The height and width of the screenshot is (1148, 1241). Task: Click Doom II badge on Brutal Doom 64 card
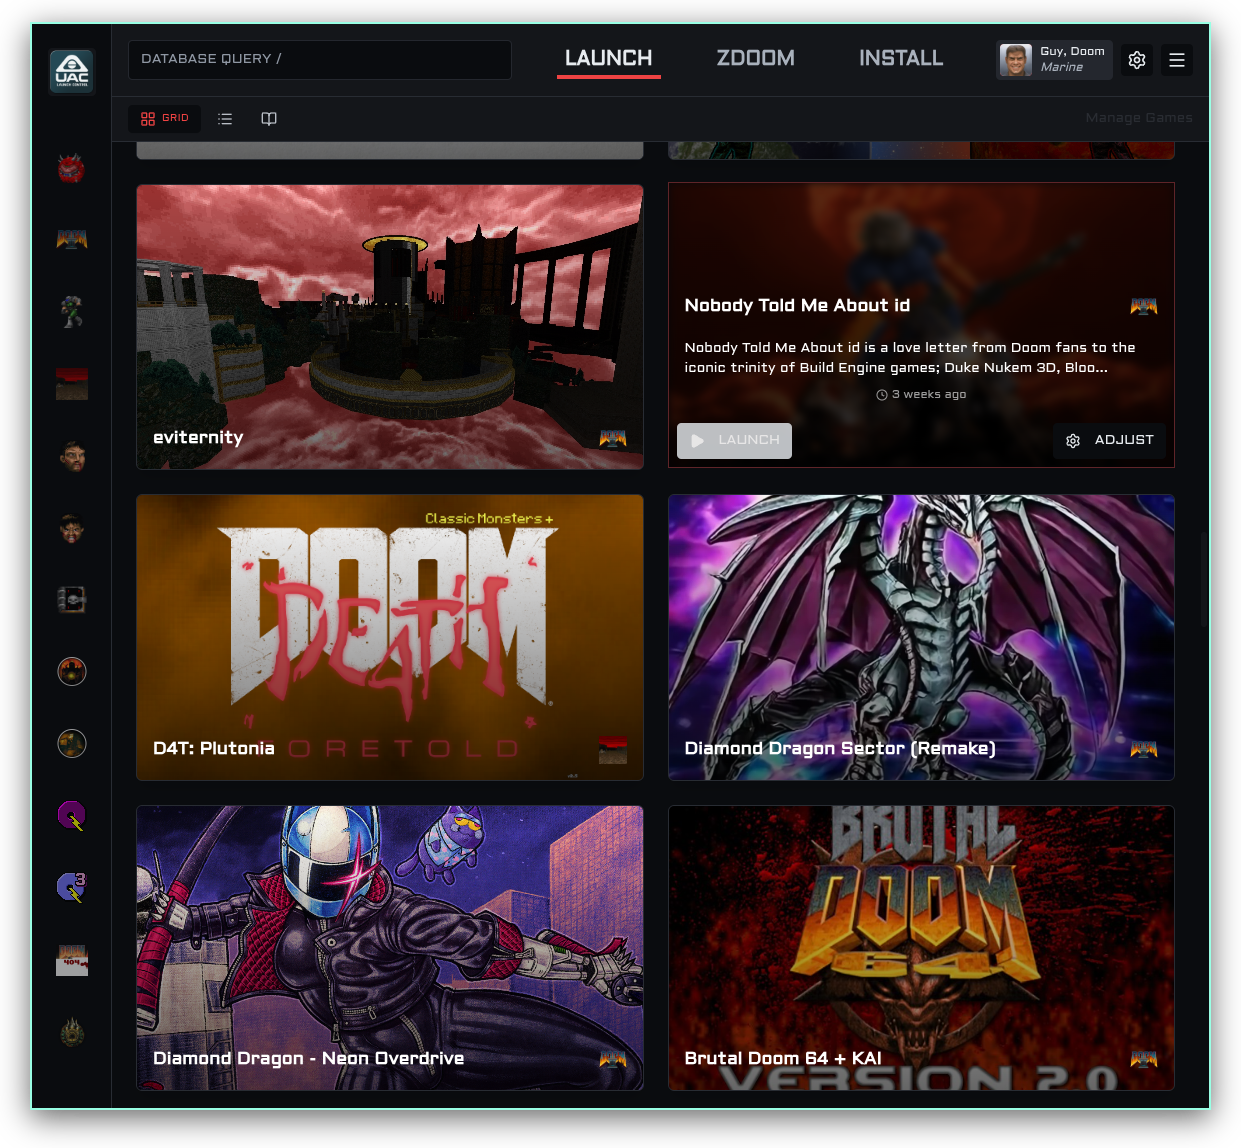(1144, 1059)
